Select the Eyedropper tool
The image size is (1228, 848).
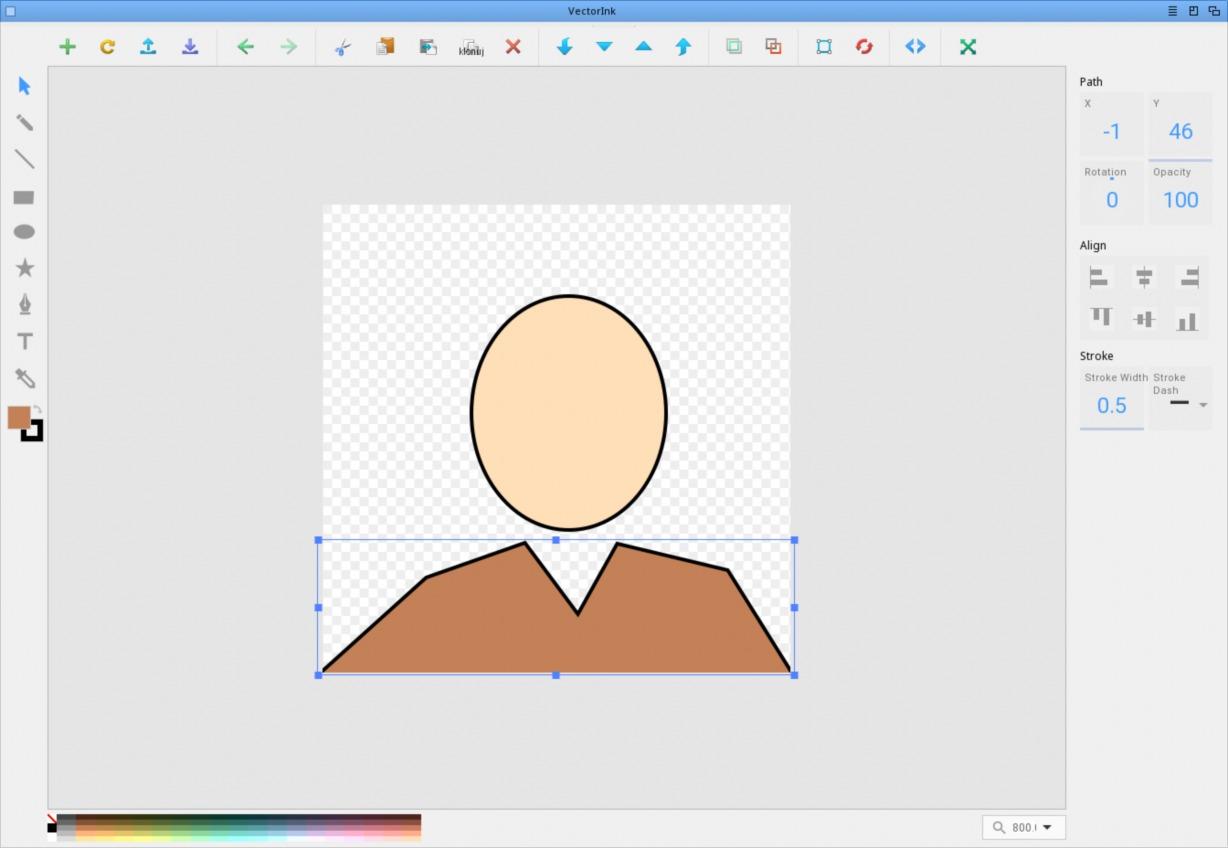24,378
